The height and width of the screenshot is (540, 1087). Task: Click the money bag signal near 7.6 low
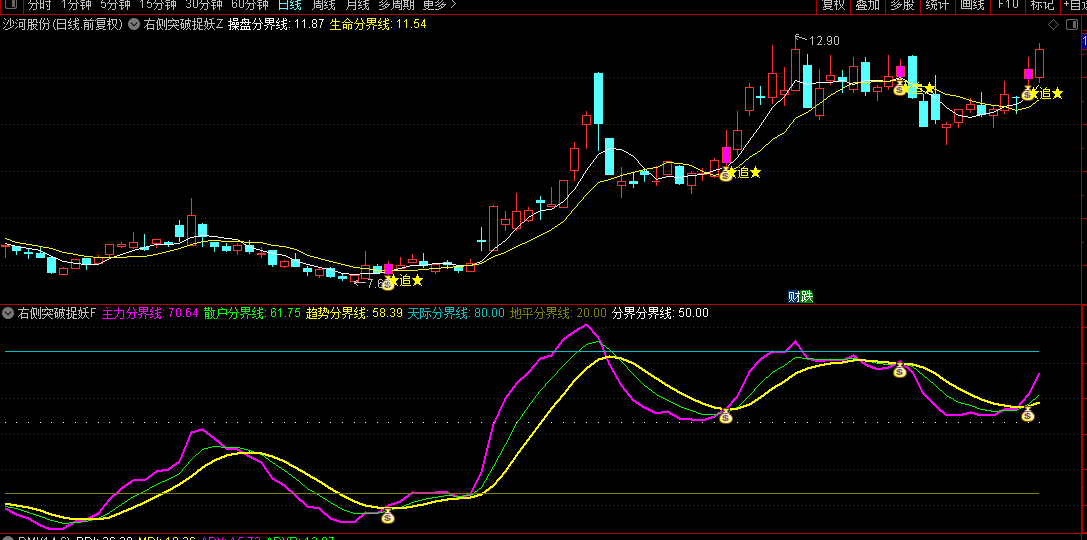(388, 283)
